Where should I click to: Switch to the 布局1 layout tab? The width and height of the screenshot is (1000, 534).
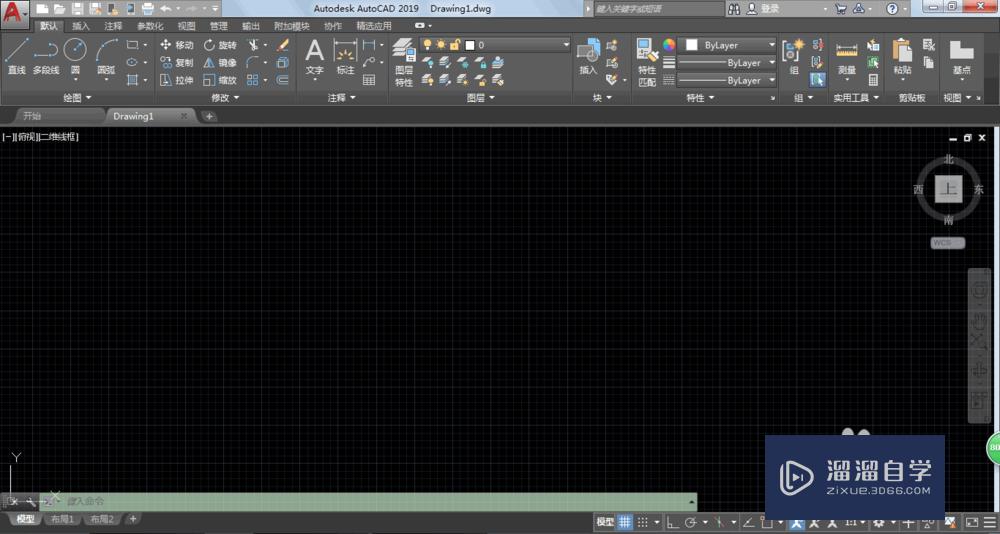click(63, 519)
